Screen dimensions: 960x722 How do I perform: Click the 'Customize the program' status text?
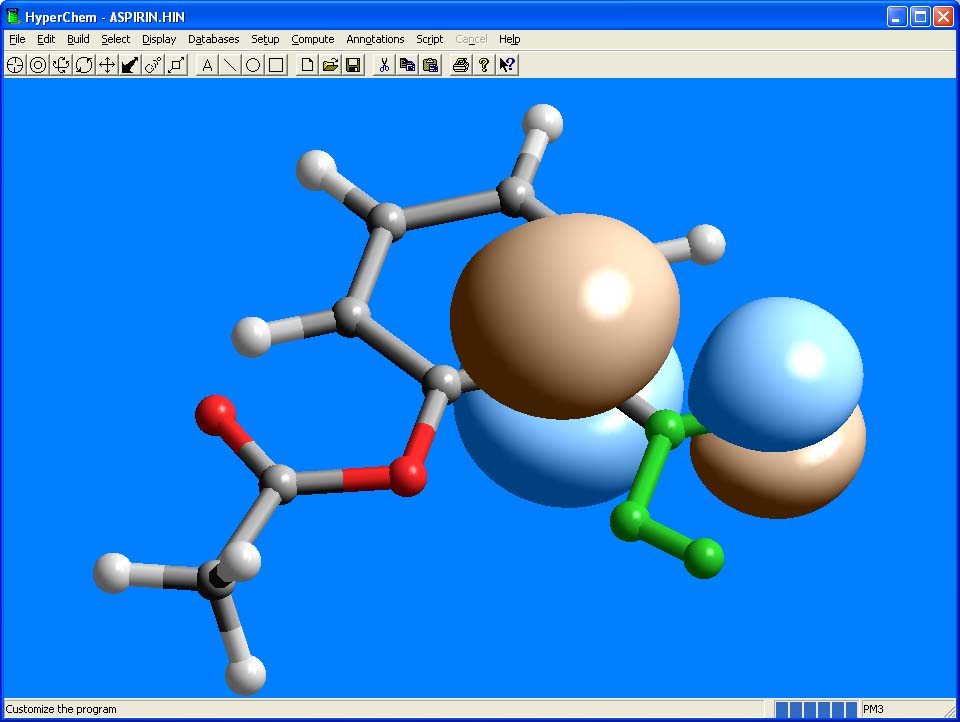coord(61,709)
